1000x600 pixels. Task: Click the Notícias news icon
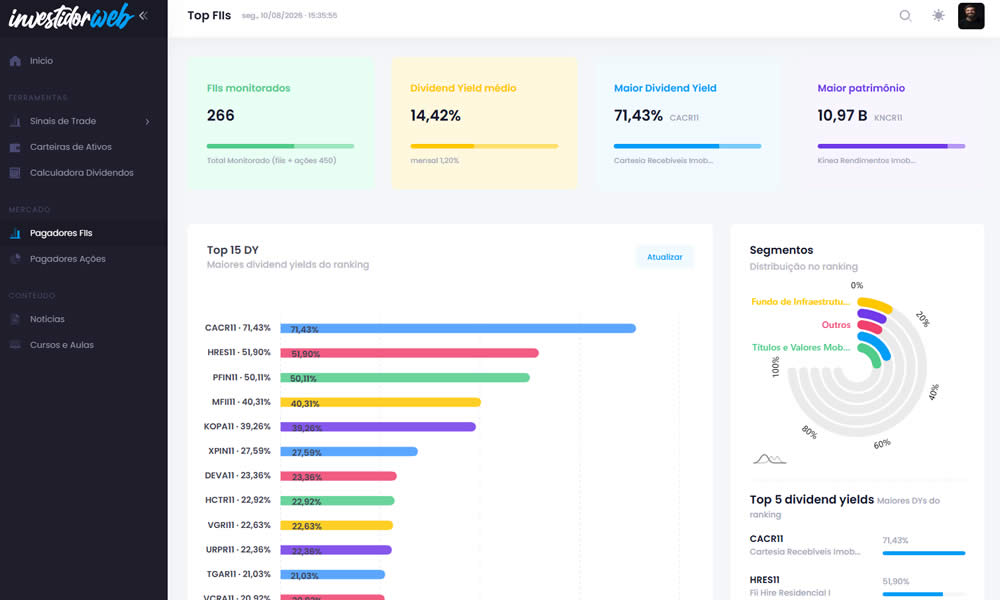pos(15,319)
